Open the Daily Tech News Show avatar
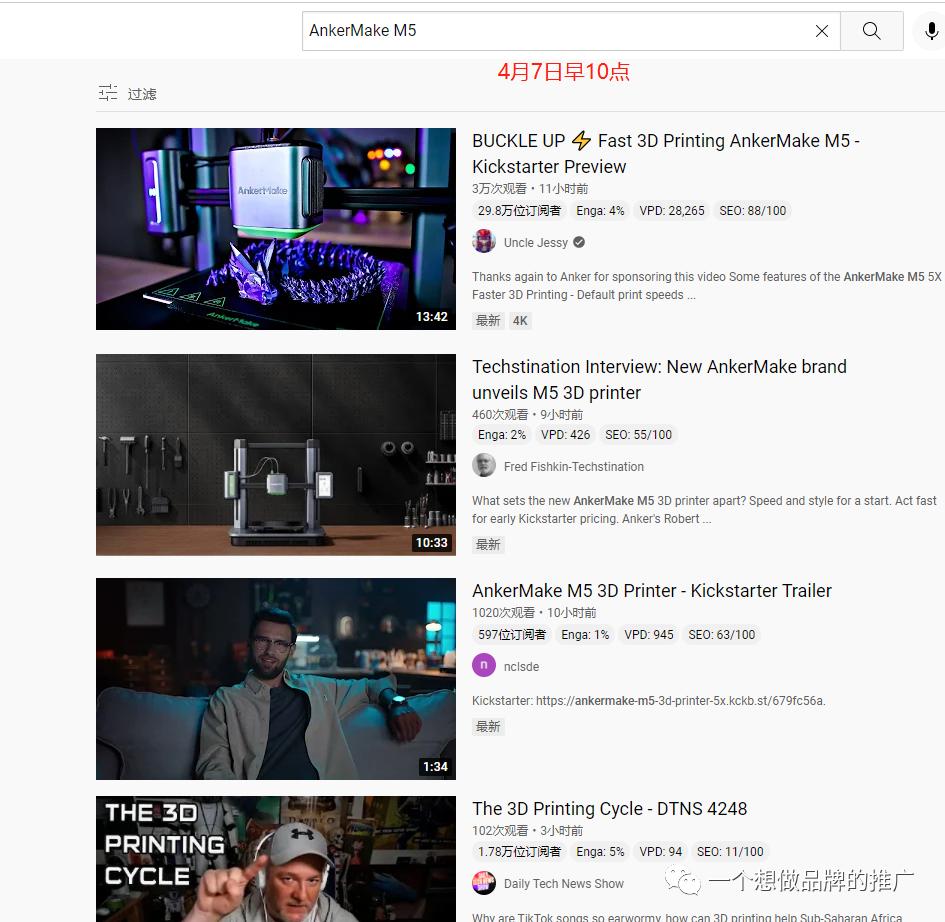 tap(484, 883)
